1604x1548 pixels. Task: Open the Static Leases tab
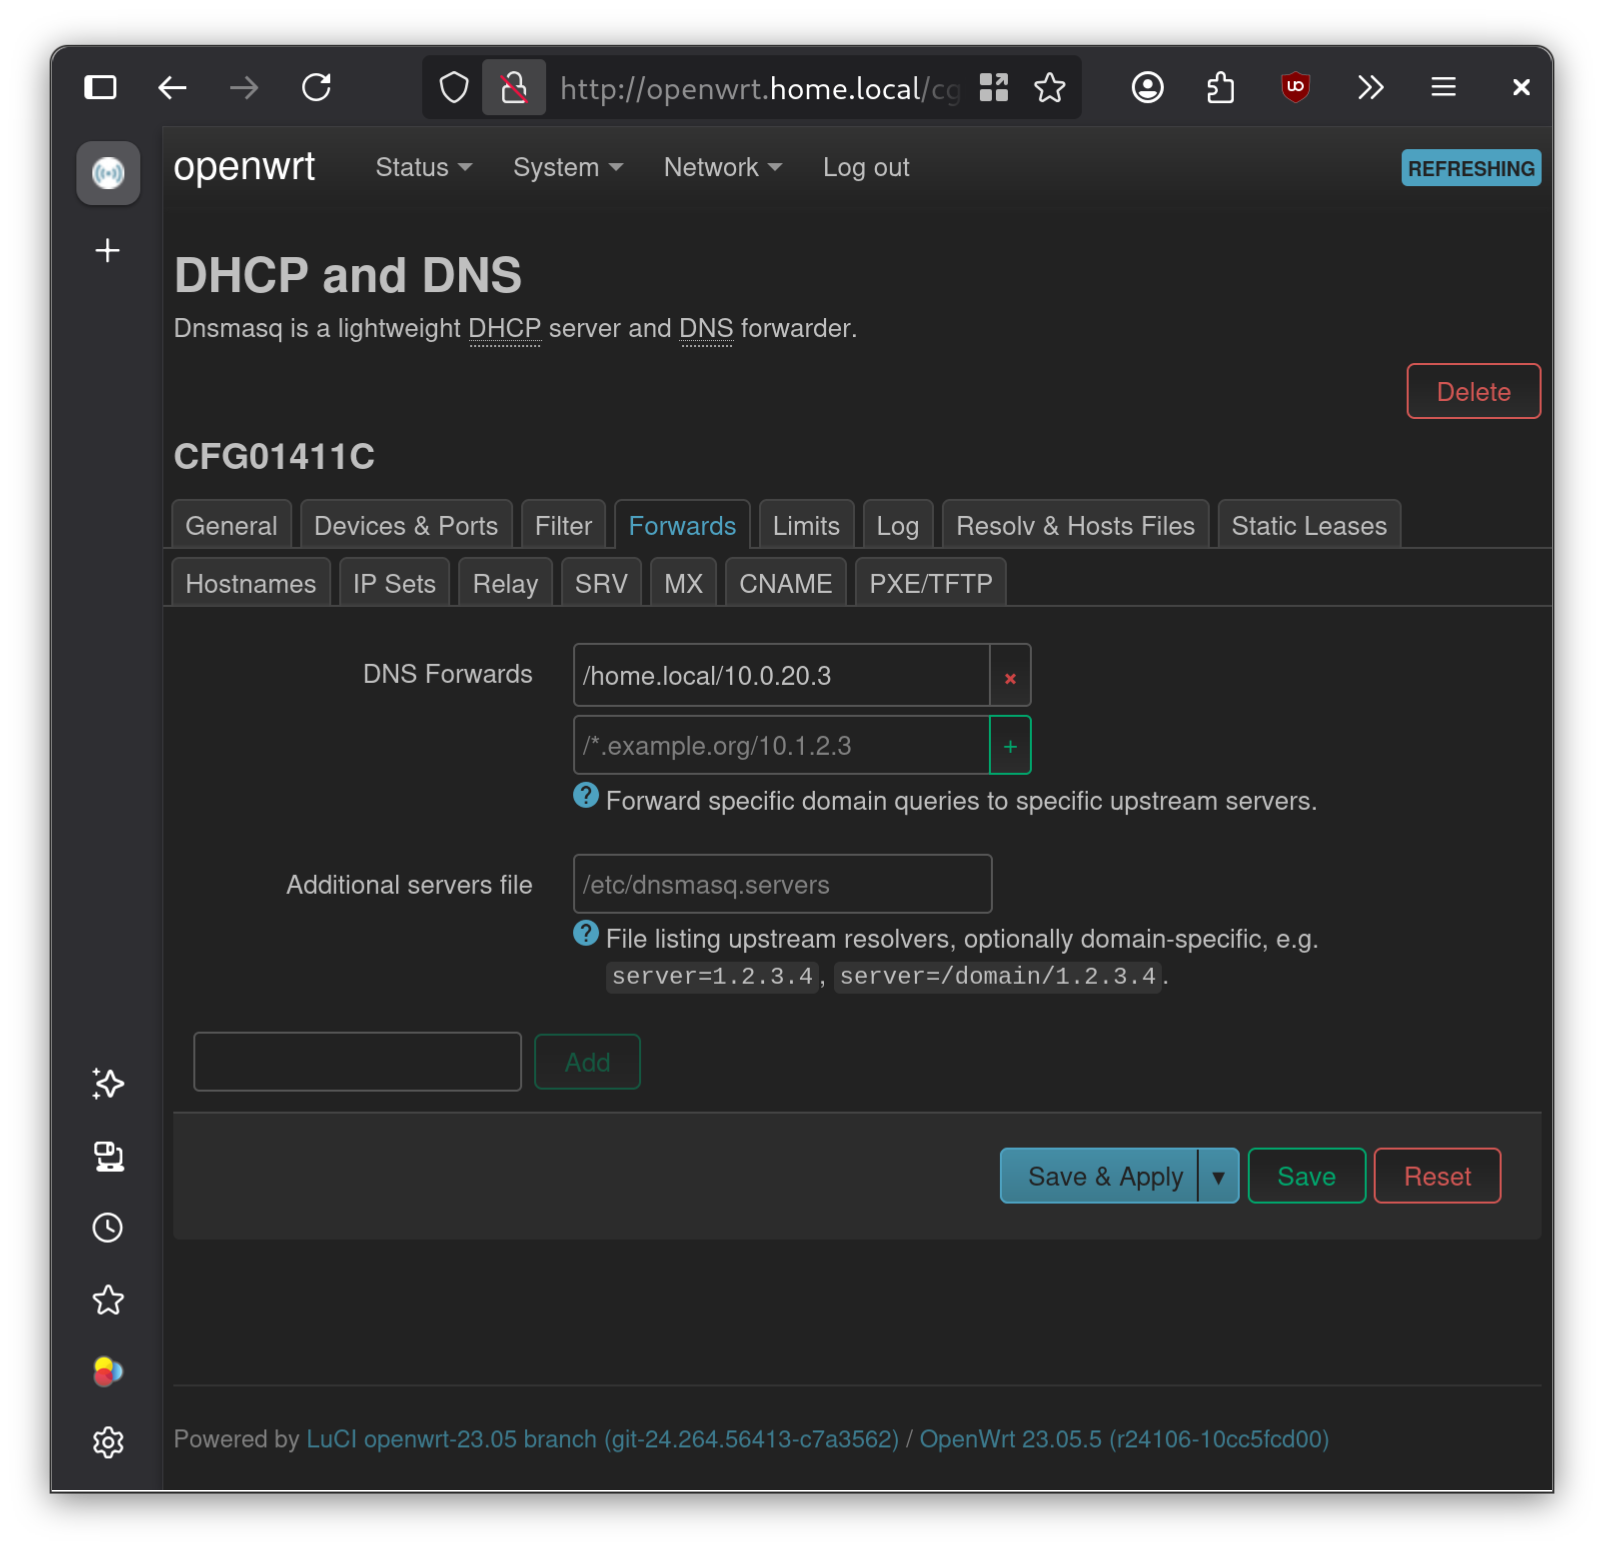click(x=1309, y=526)
